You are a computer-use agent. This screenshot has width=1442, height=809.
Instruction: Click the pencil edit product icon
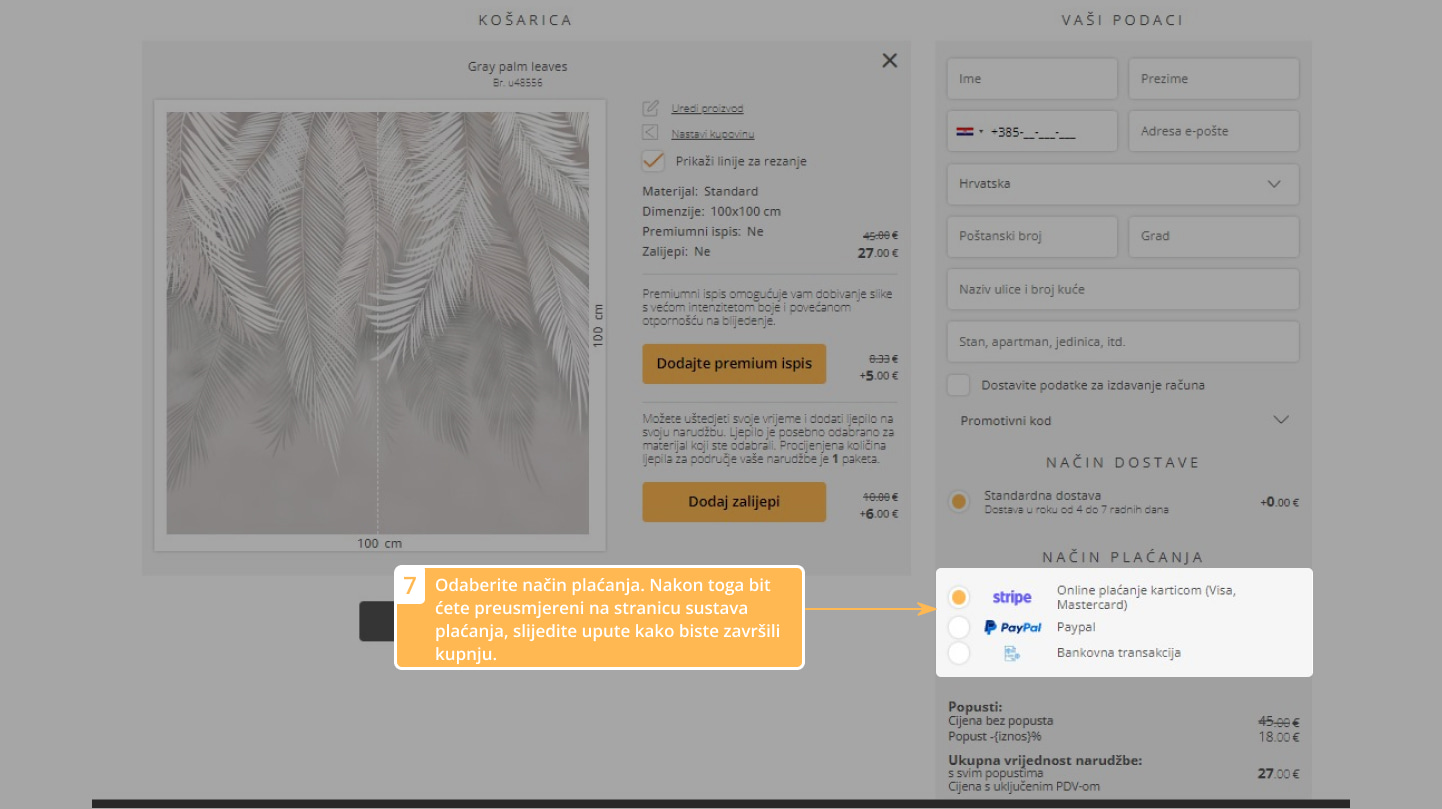pyautogui.click(x=651, y=108)
